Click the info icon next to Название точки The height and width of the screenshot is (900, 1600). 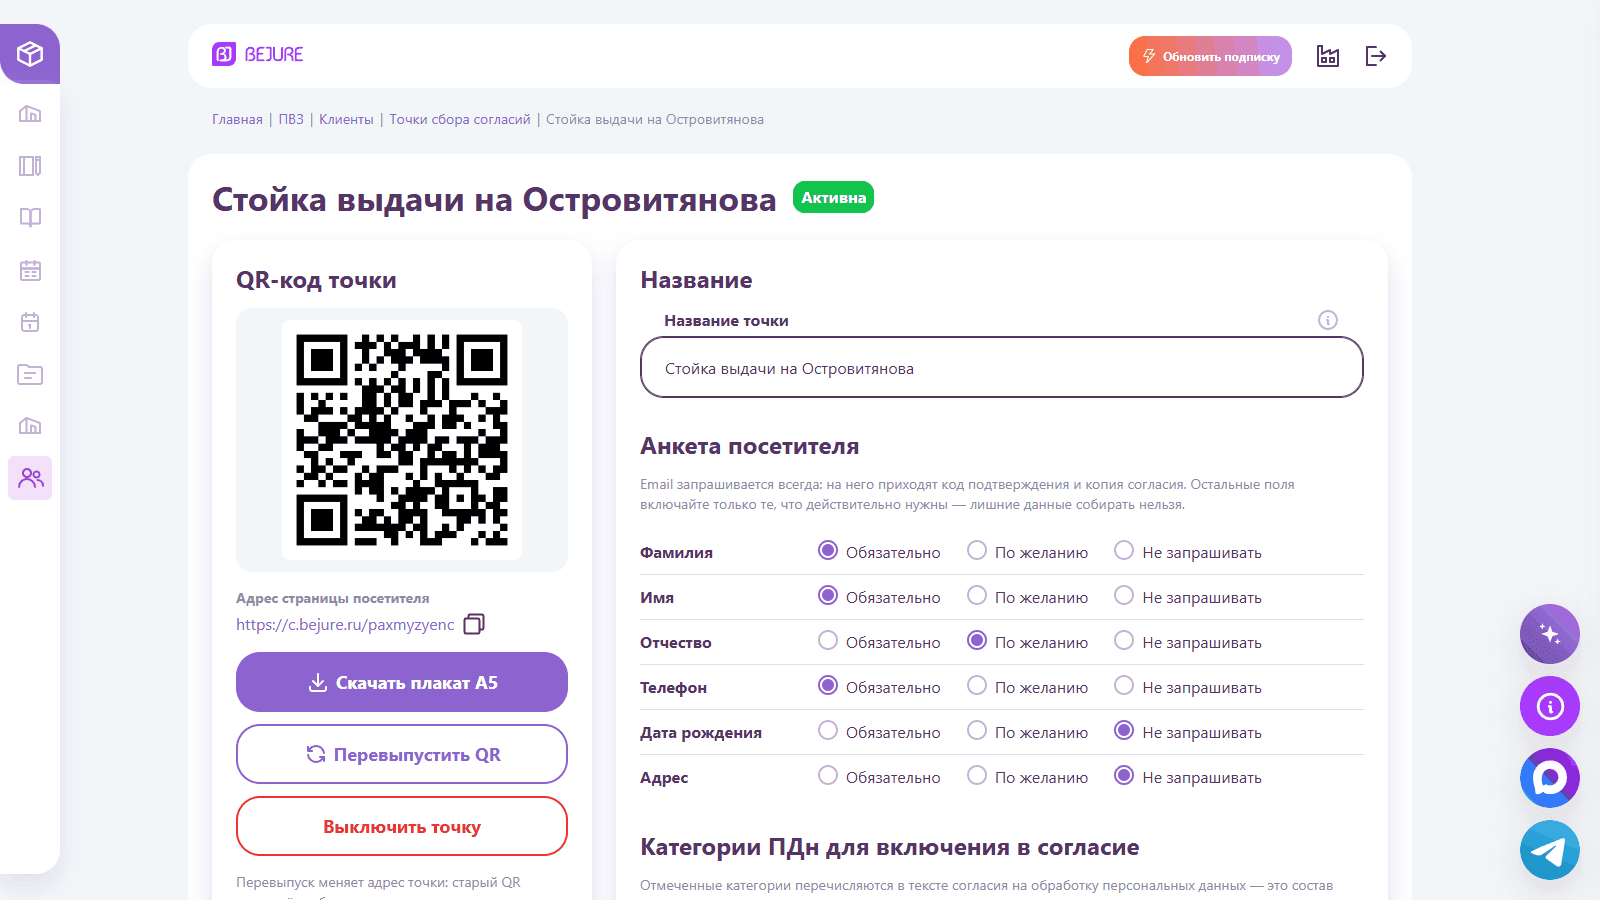pyautogui.click(x=1328, y=320)
